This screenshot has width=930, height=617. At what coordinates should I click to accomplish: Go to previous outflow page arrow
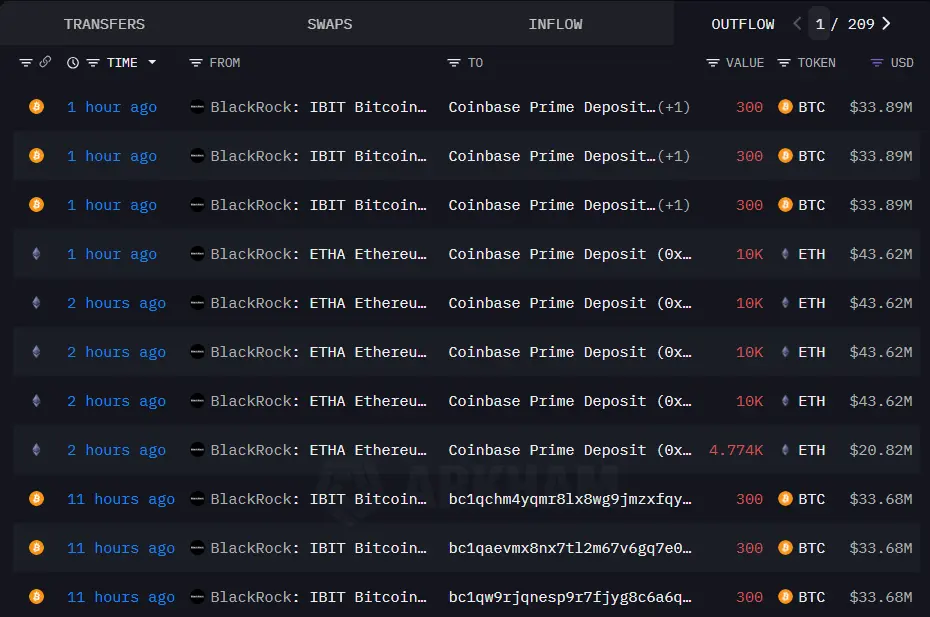[x=797, y=24]
